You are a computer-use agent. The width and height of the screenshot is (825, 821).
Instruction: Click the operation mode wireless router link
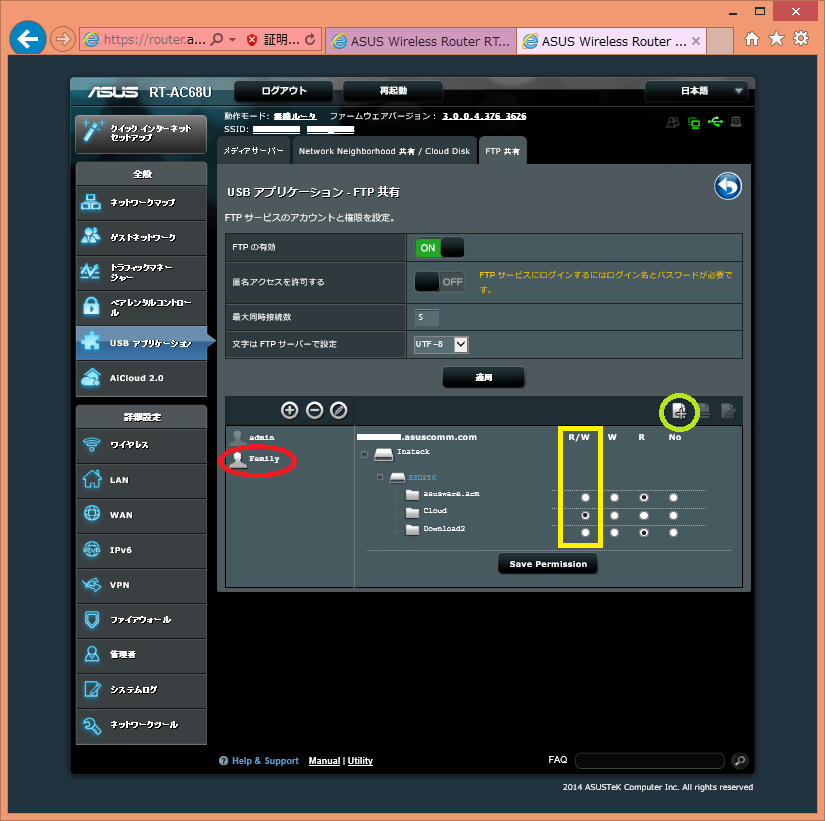coord(295,116)
